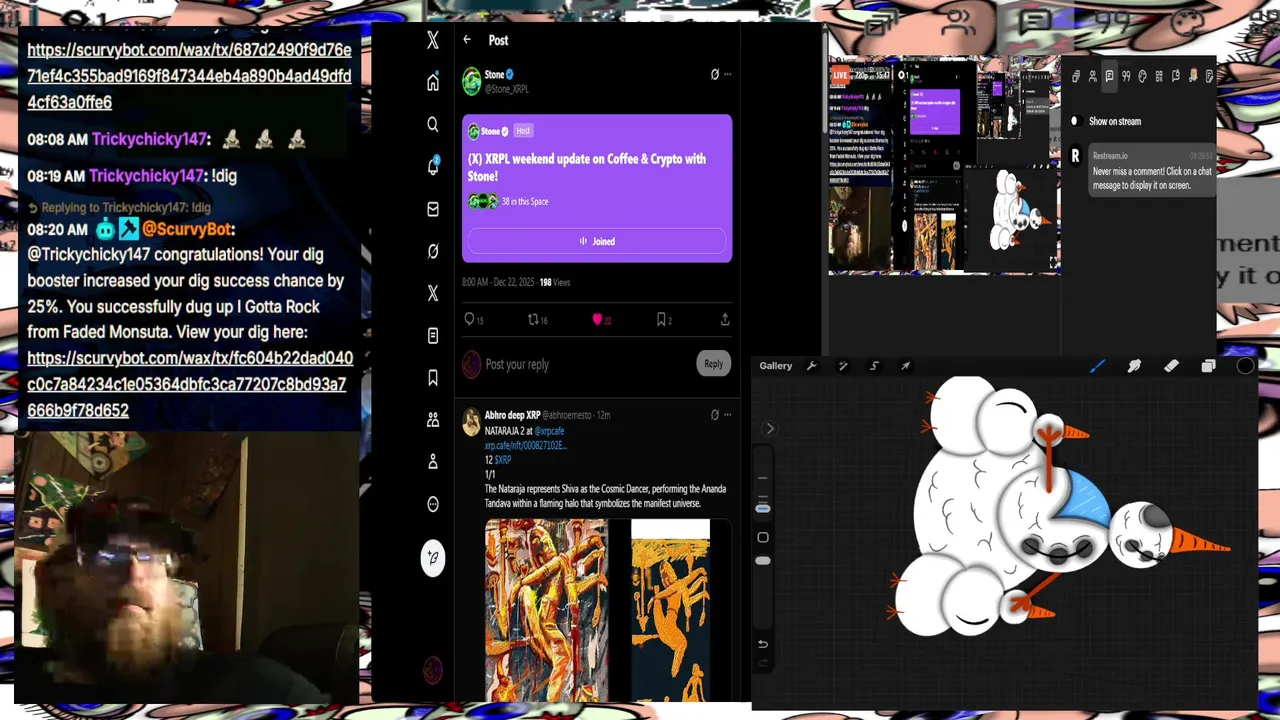Screen dimensions: 1280x720
Task: Open three-dots menu on Abhro deep XRP reply
Action: (727, 415)
